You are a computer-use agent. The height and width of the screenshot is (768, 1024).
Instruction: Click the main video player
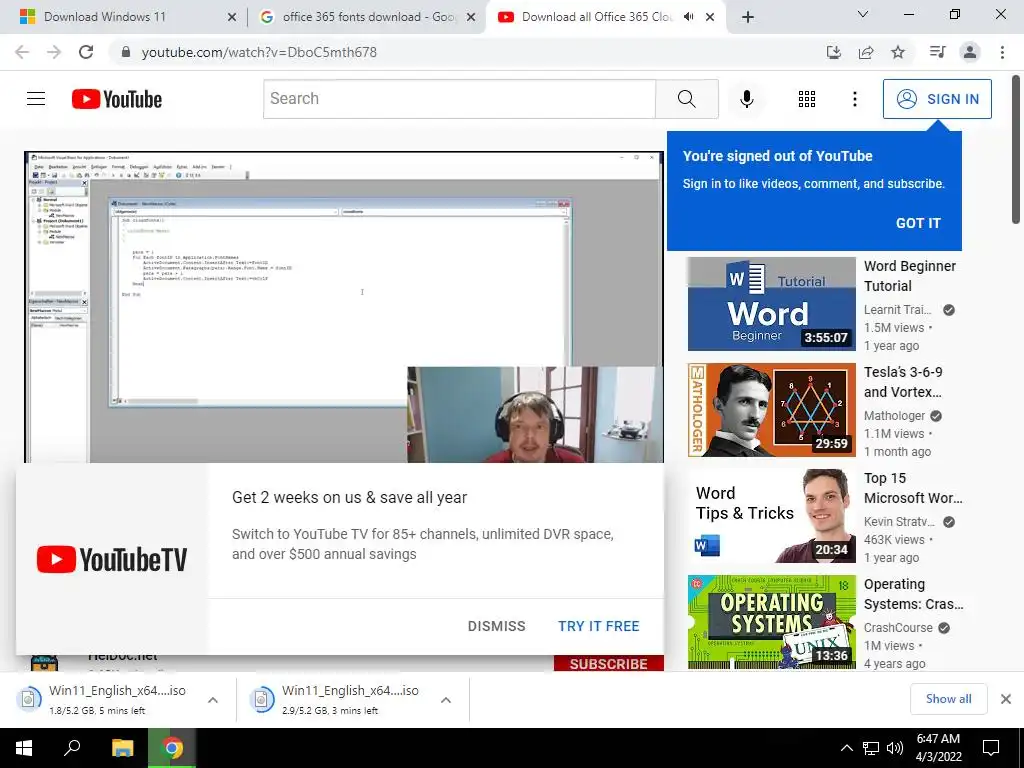click(344, 307)
